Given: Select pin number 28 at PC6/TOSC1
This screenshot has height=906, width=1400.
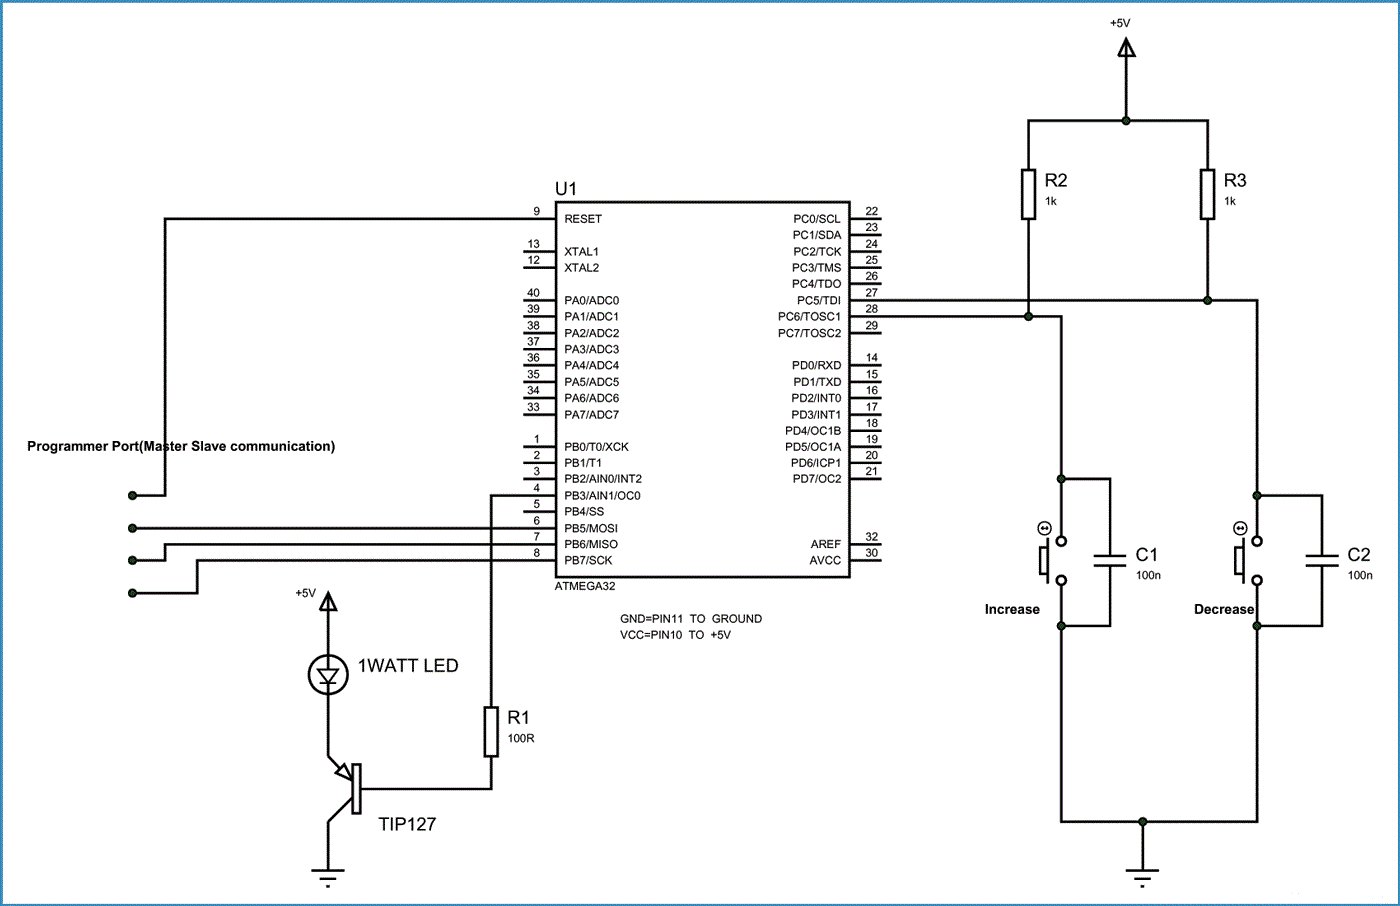Looking at the screenshot, I should pos(872,309).
